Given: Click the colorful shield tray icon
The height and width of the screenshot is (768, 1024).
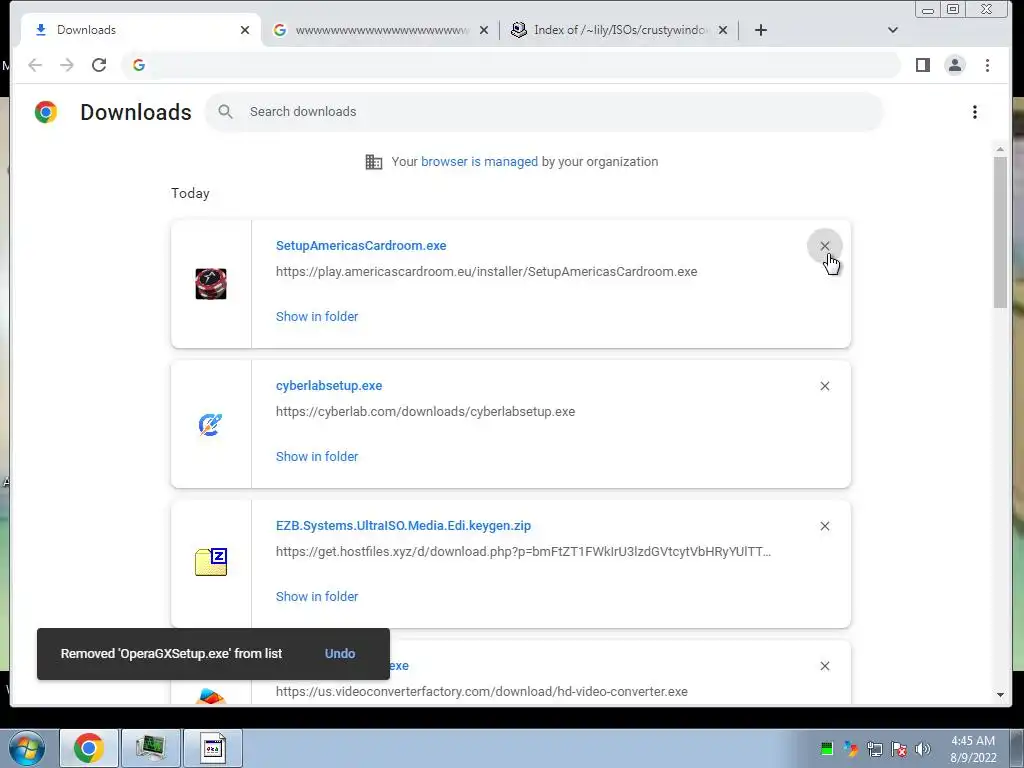Looking at the screenshot, I should [x=850, y=749].
